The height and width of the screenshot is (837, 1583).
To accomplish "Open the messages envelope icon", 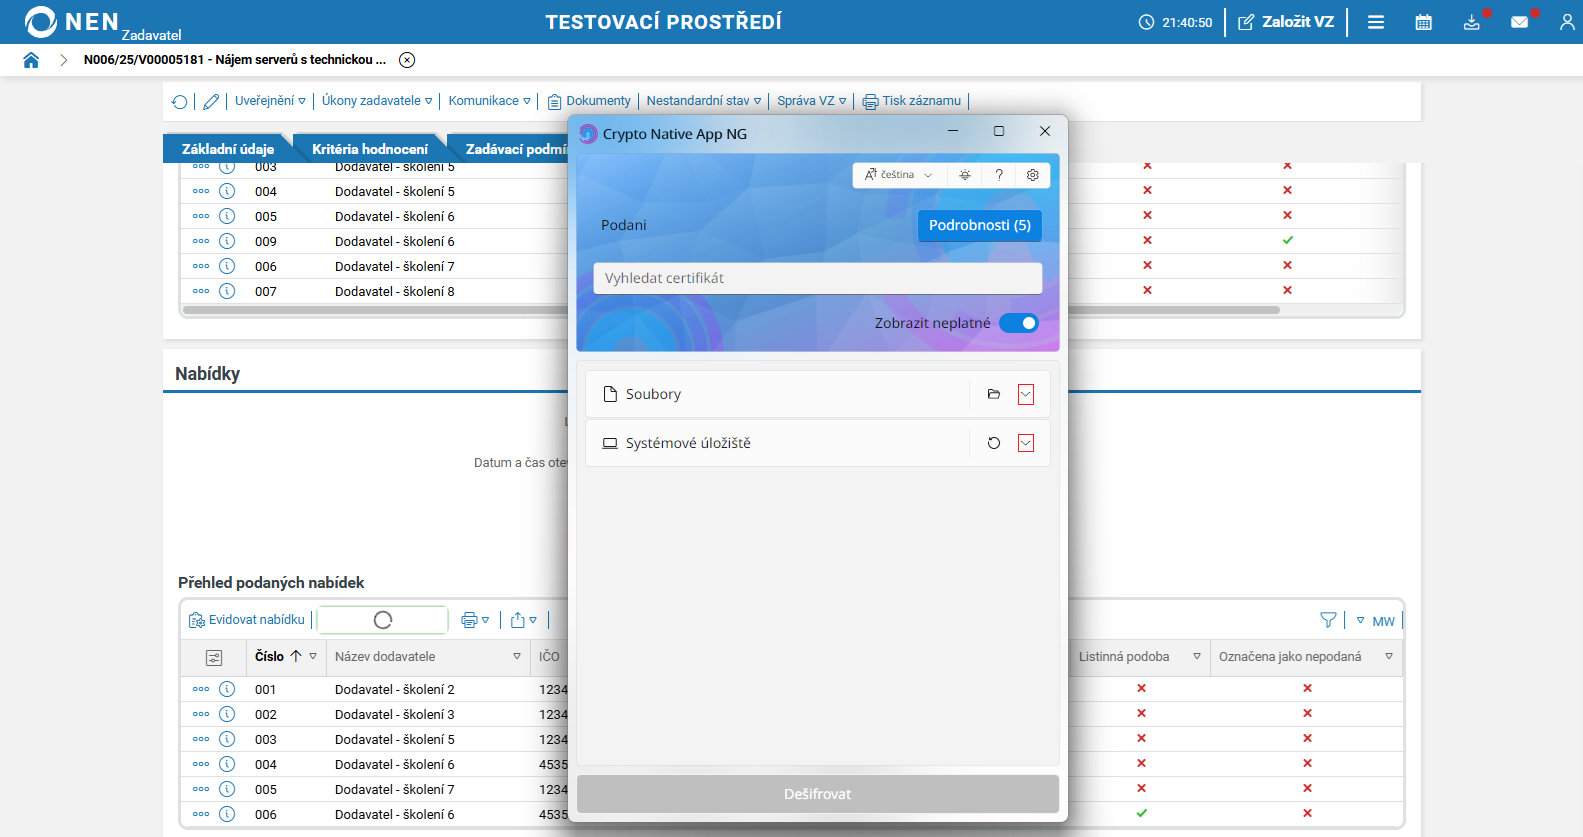I will tap(1519, 22).
